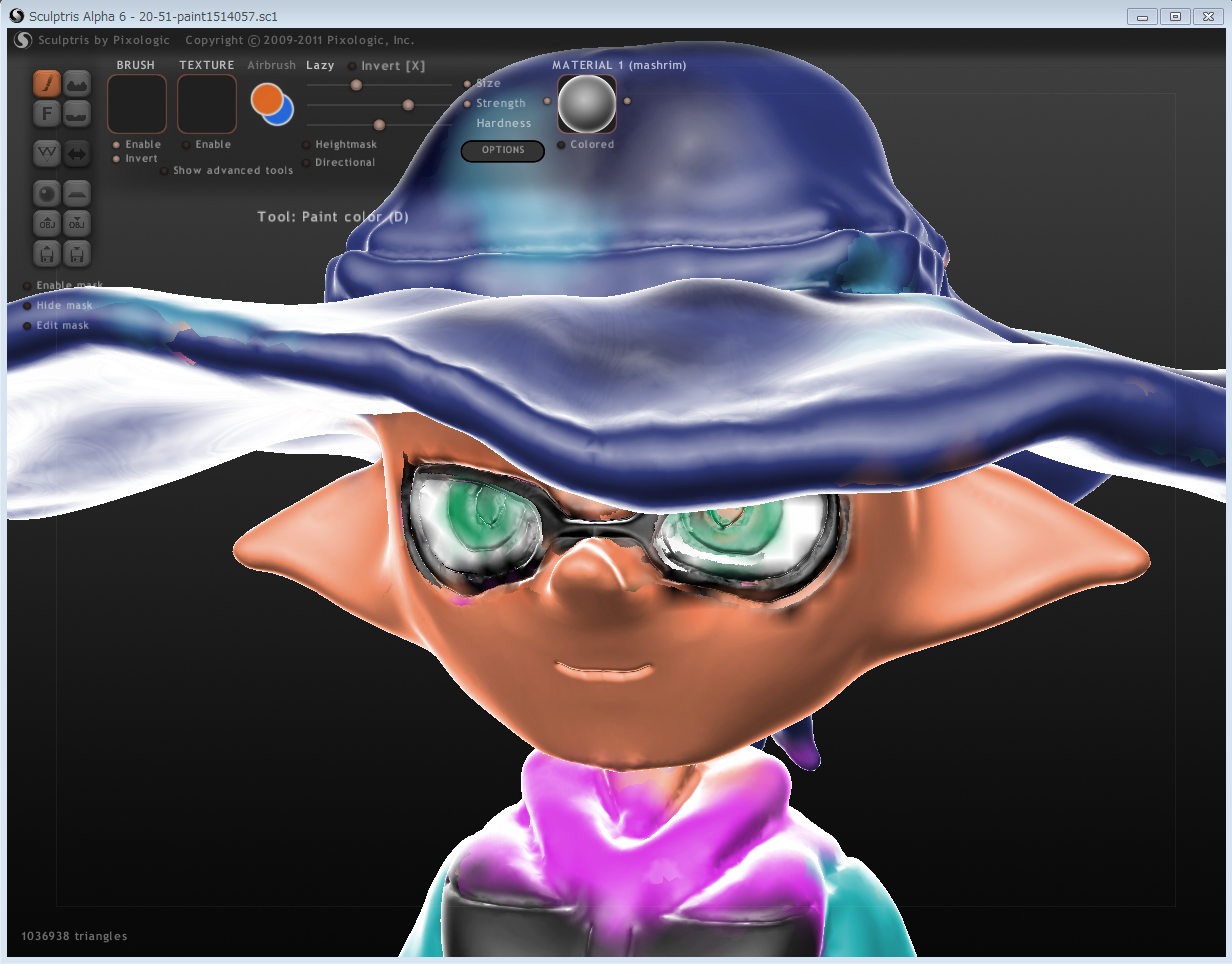
Task: Toggle Enable under the BRUSH slot
Action: pos(137,145)
